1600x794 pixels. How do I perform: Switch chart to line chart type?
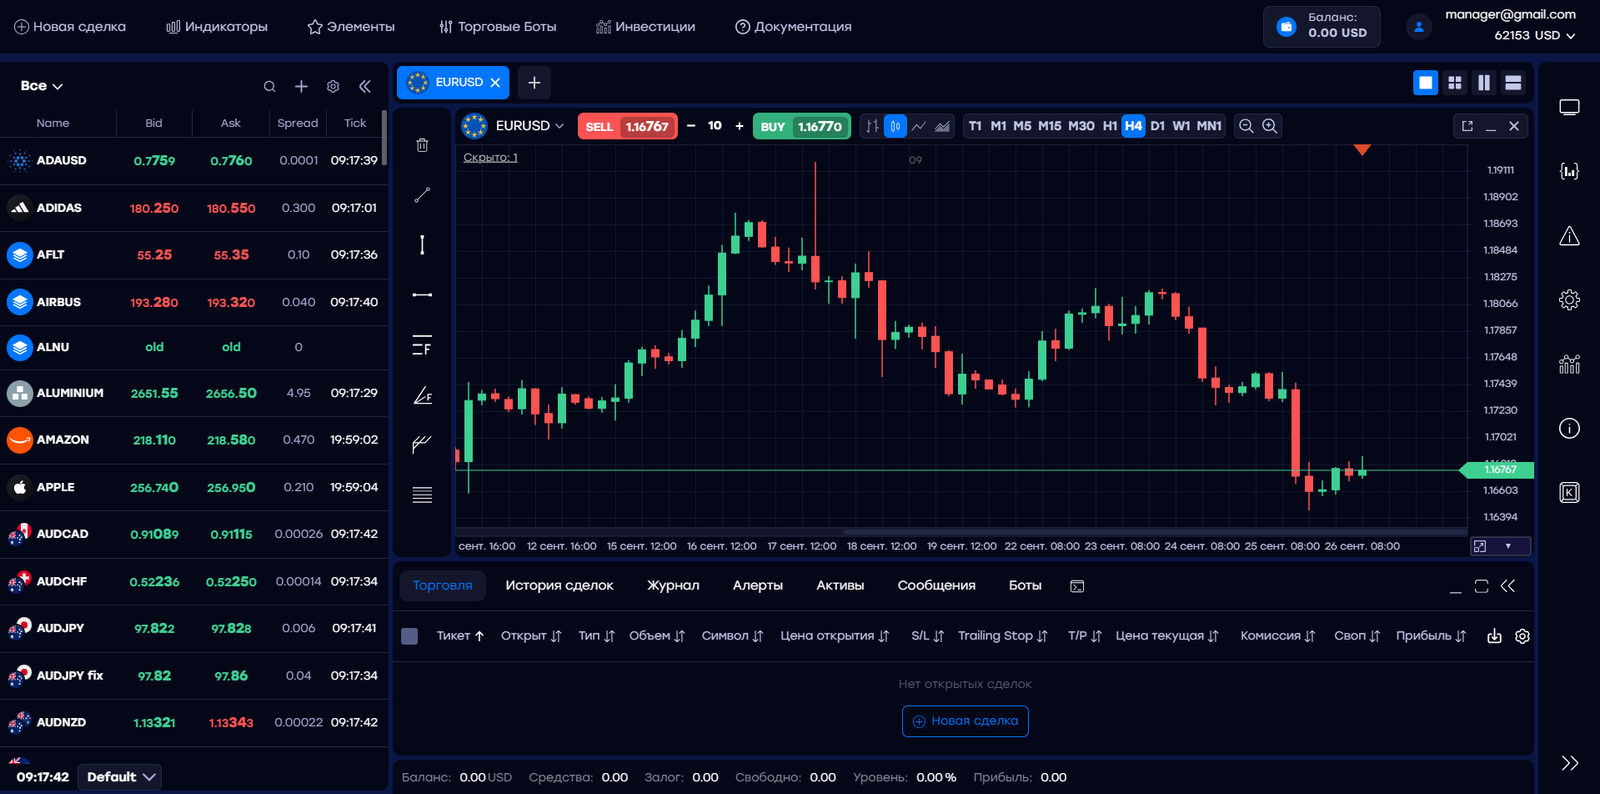pyautogui.click(x=919, y=126)
